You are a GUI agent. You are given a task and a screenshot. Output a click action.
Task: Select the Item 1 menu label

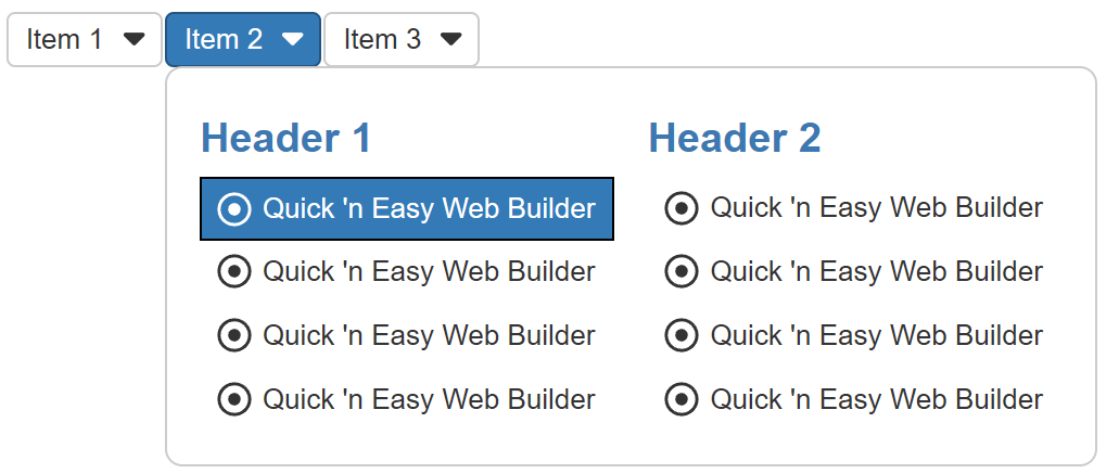[64, 39]
